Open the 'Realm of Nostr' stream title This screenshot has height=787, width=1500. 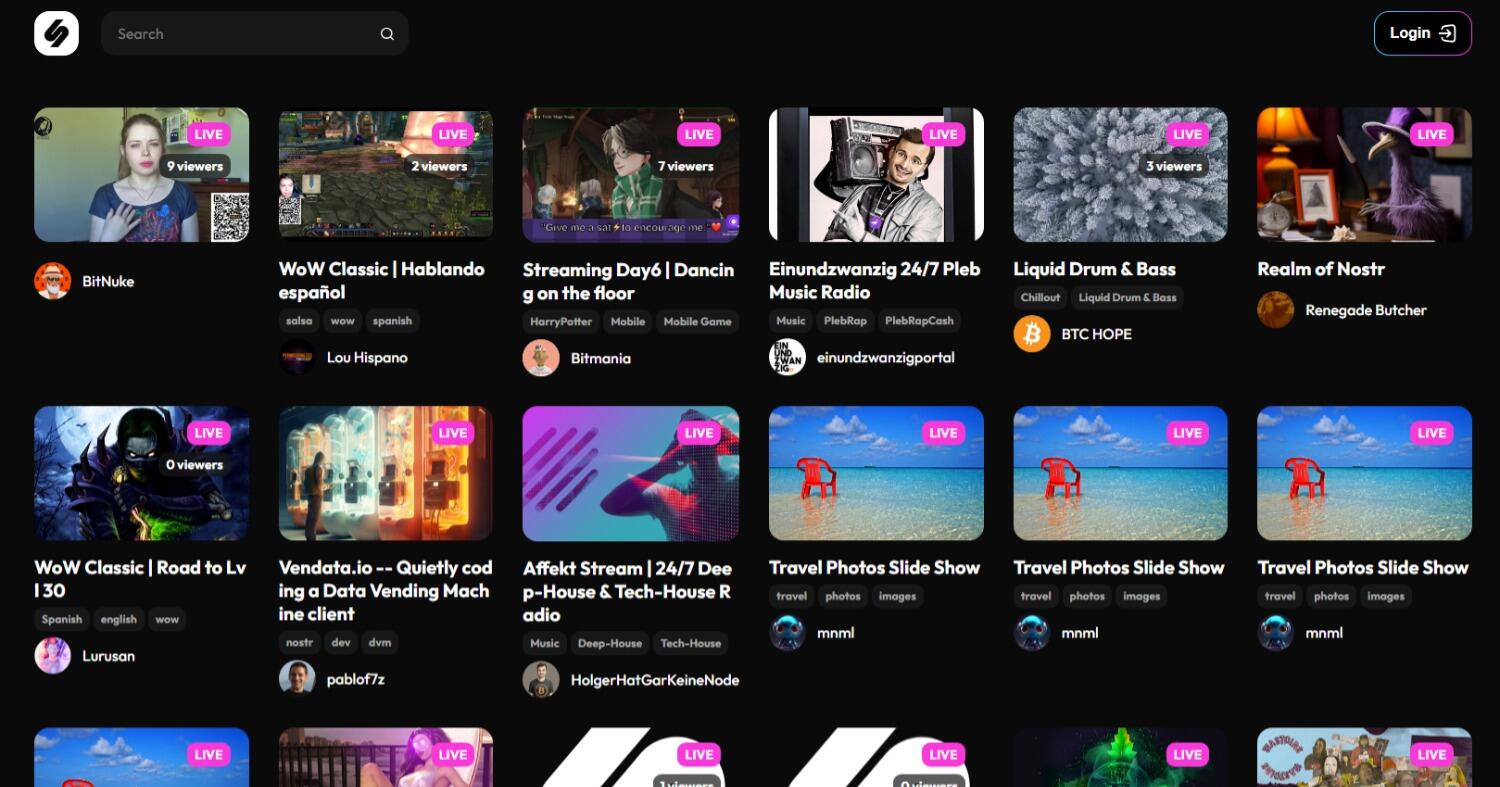click(1321, 269)
